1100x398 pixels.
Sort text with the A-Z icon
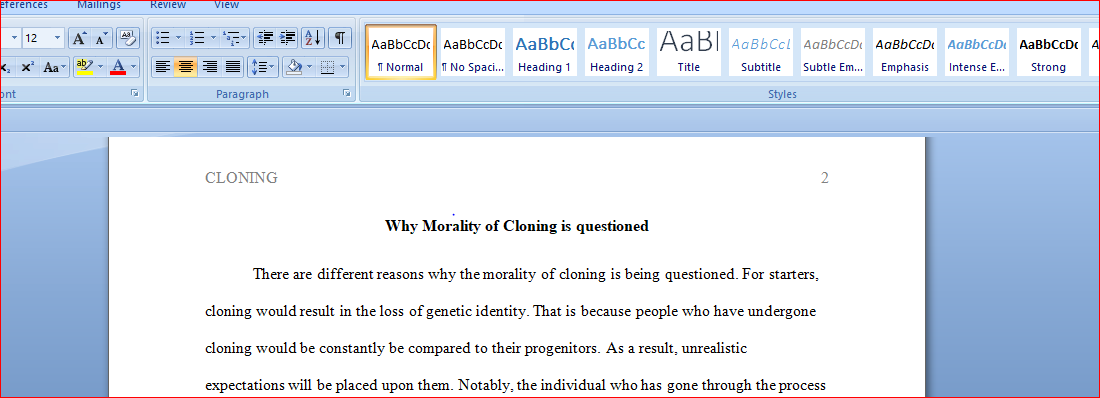coord(314,38)
